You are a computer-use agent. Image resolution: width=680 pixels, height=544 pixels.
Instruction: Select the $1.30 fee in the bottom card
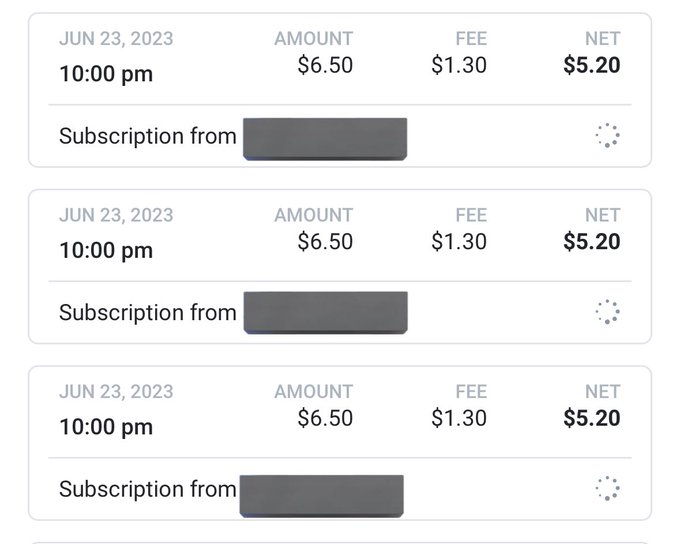(x=459, y=418)
